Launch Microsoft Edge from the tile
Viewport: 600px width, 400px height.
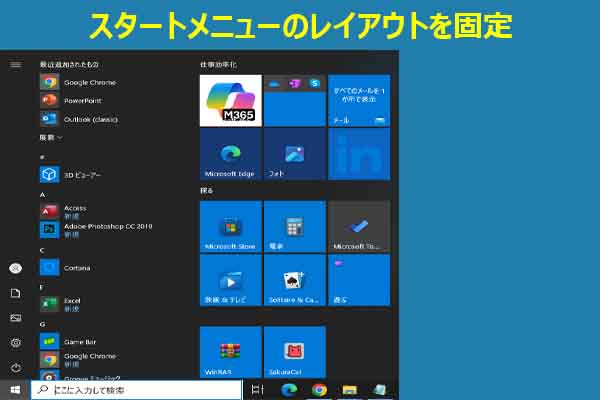click(230, 154)
